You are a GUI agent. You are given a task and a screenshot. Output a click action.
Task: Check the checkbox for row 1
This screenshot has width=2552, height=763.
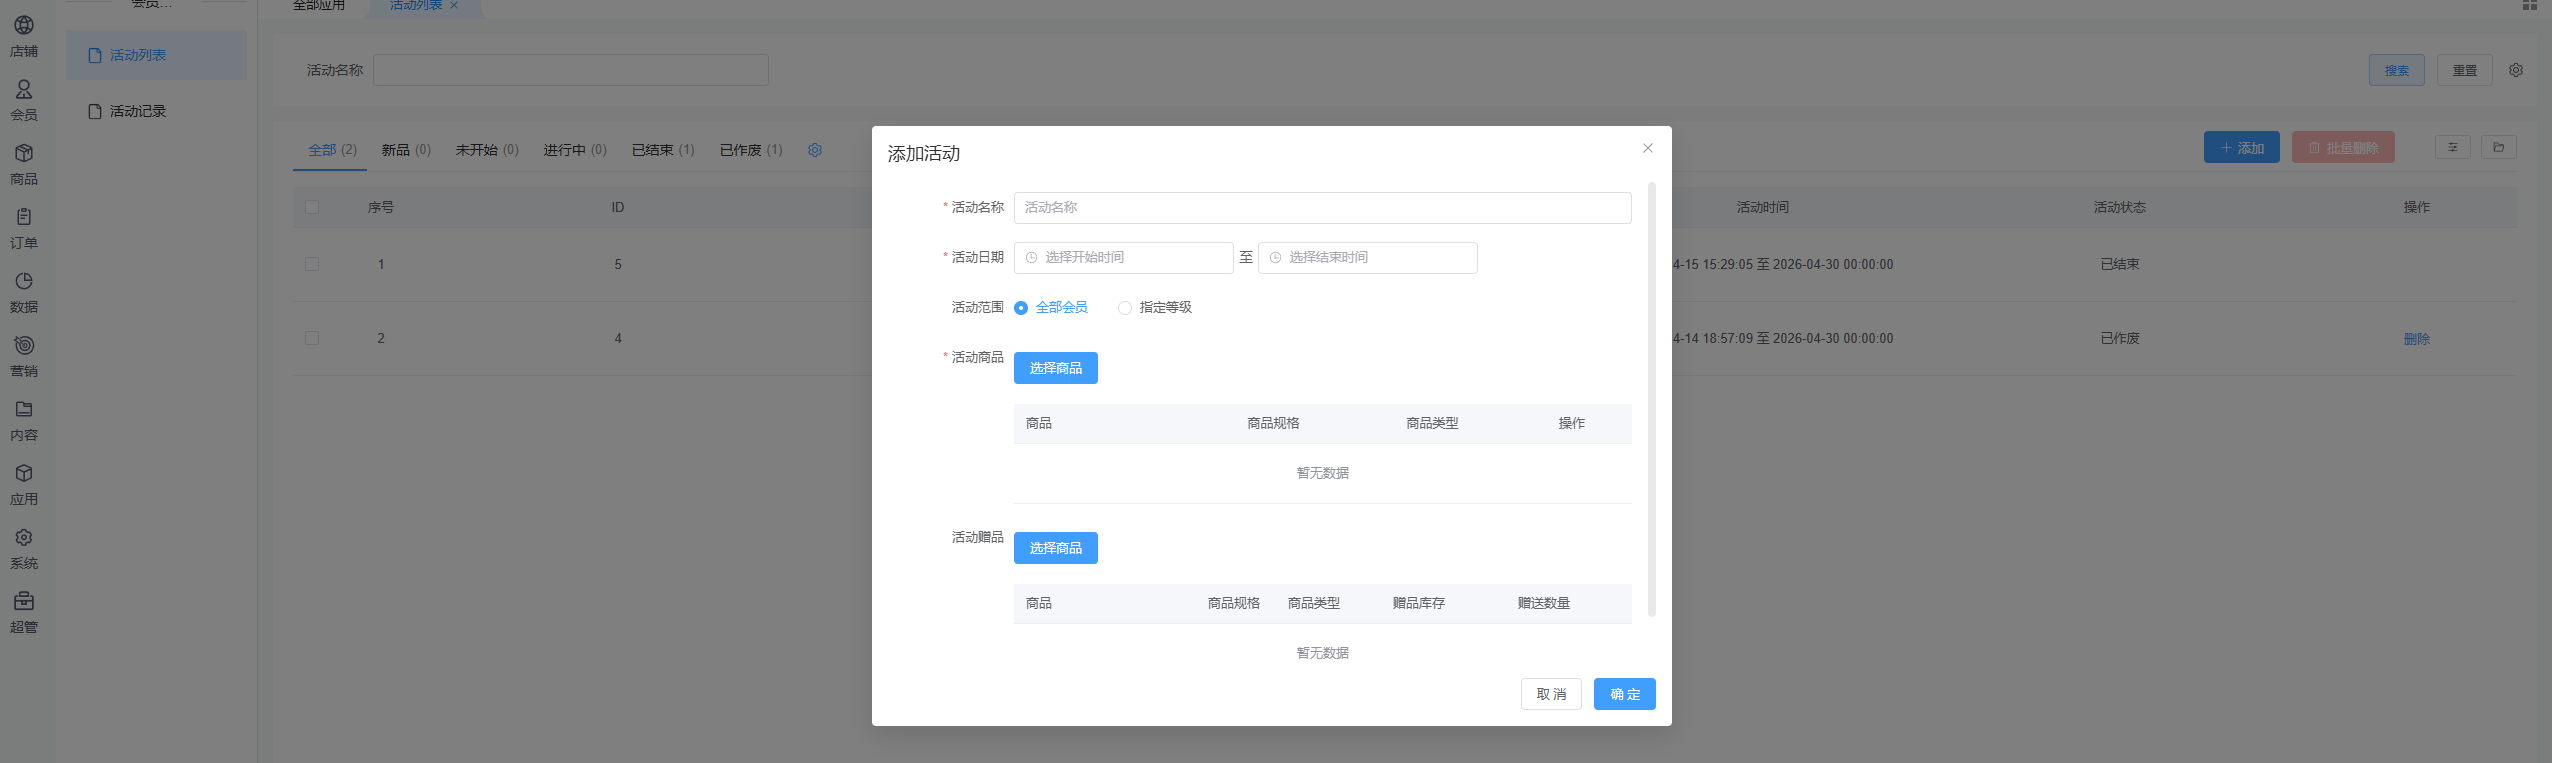tap(312, 264)
